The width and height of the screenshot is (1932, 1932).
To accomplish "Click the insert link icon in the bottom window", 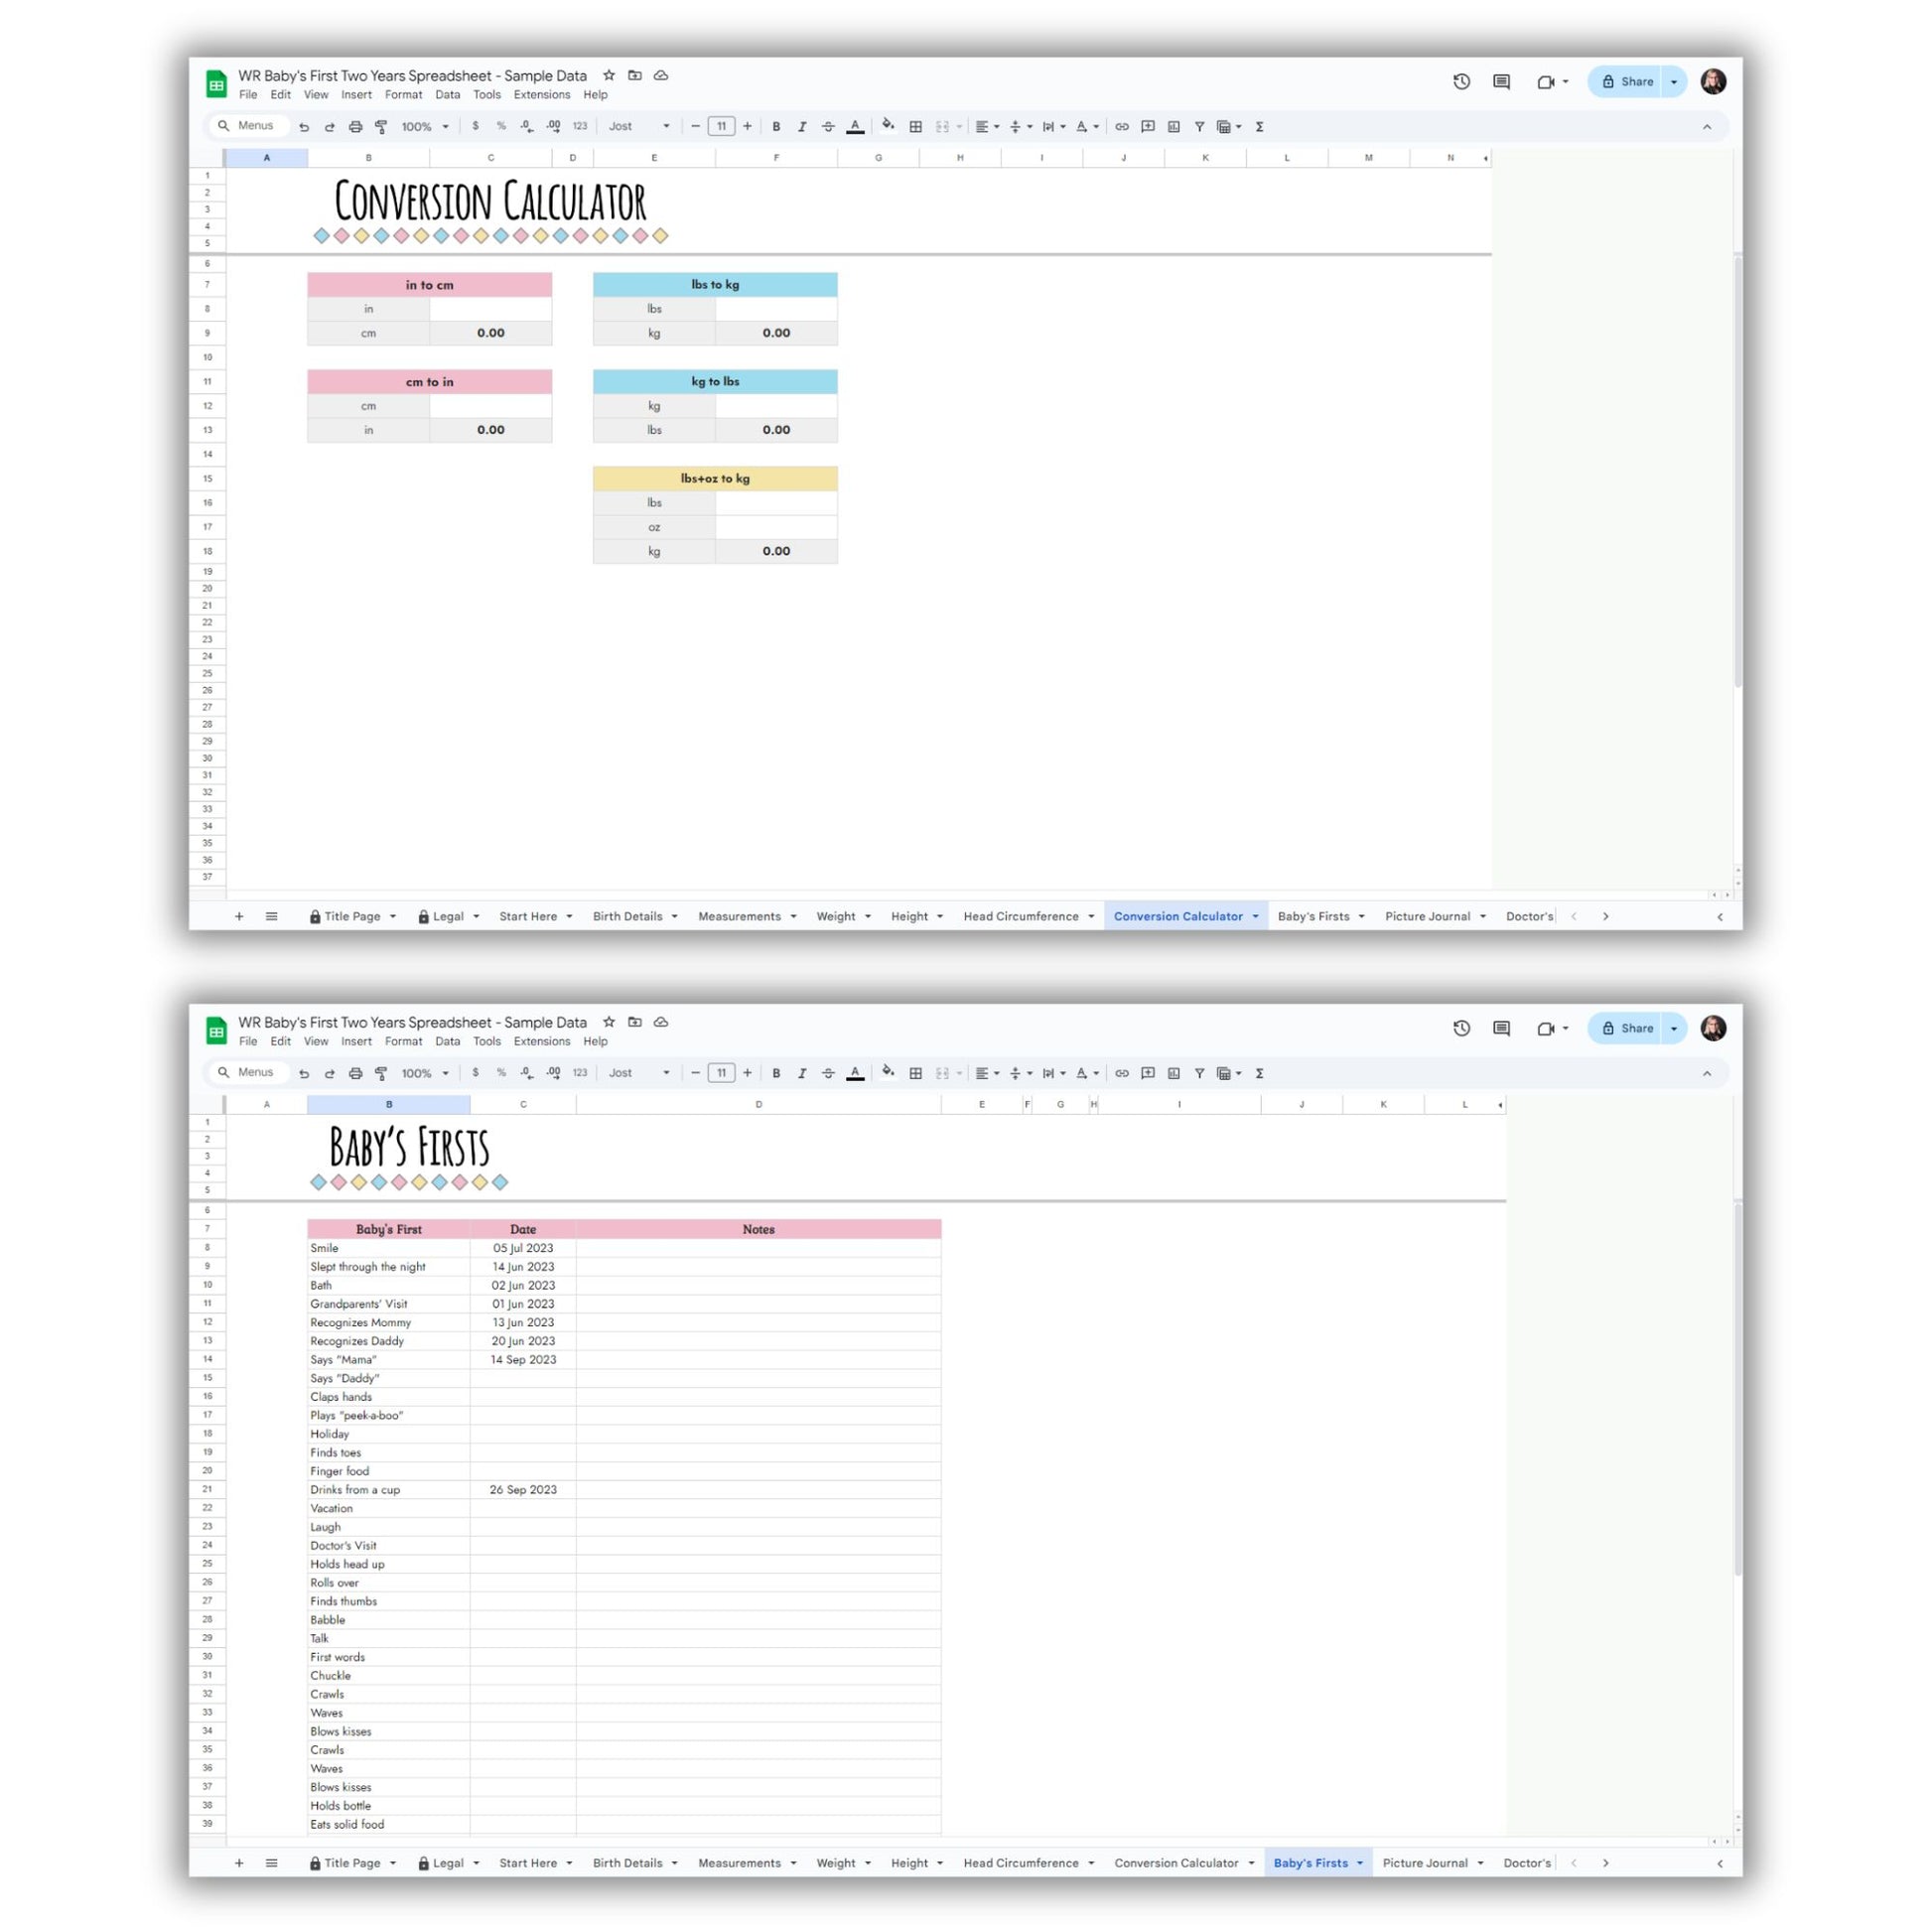I will point(1122,1073).
